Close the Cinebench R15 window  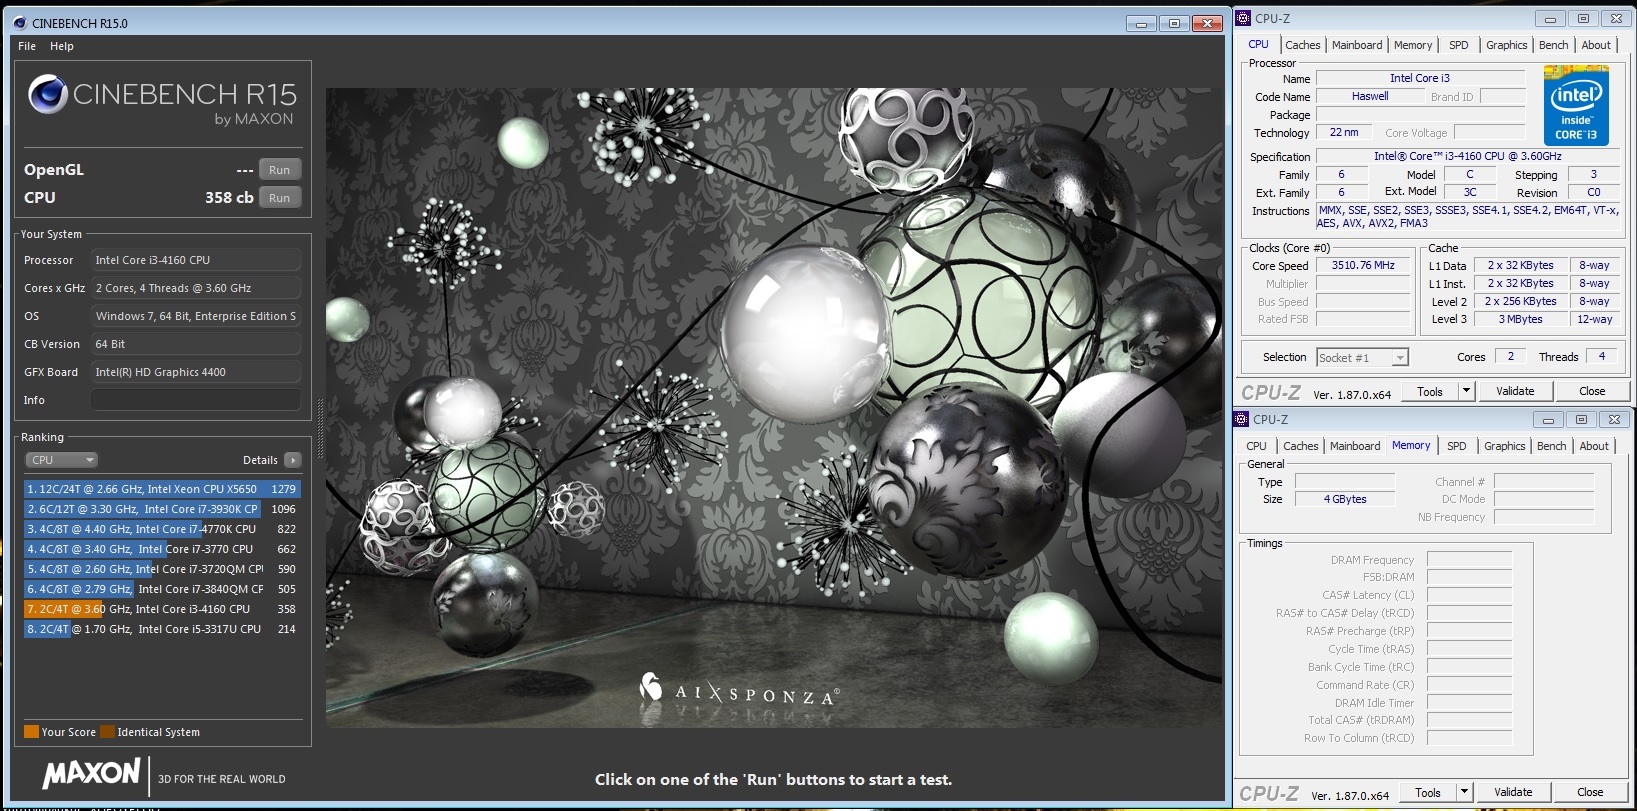1207,23
